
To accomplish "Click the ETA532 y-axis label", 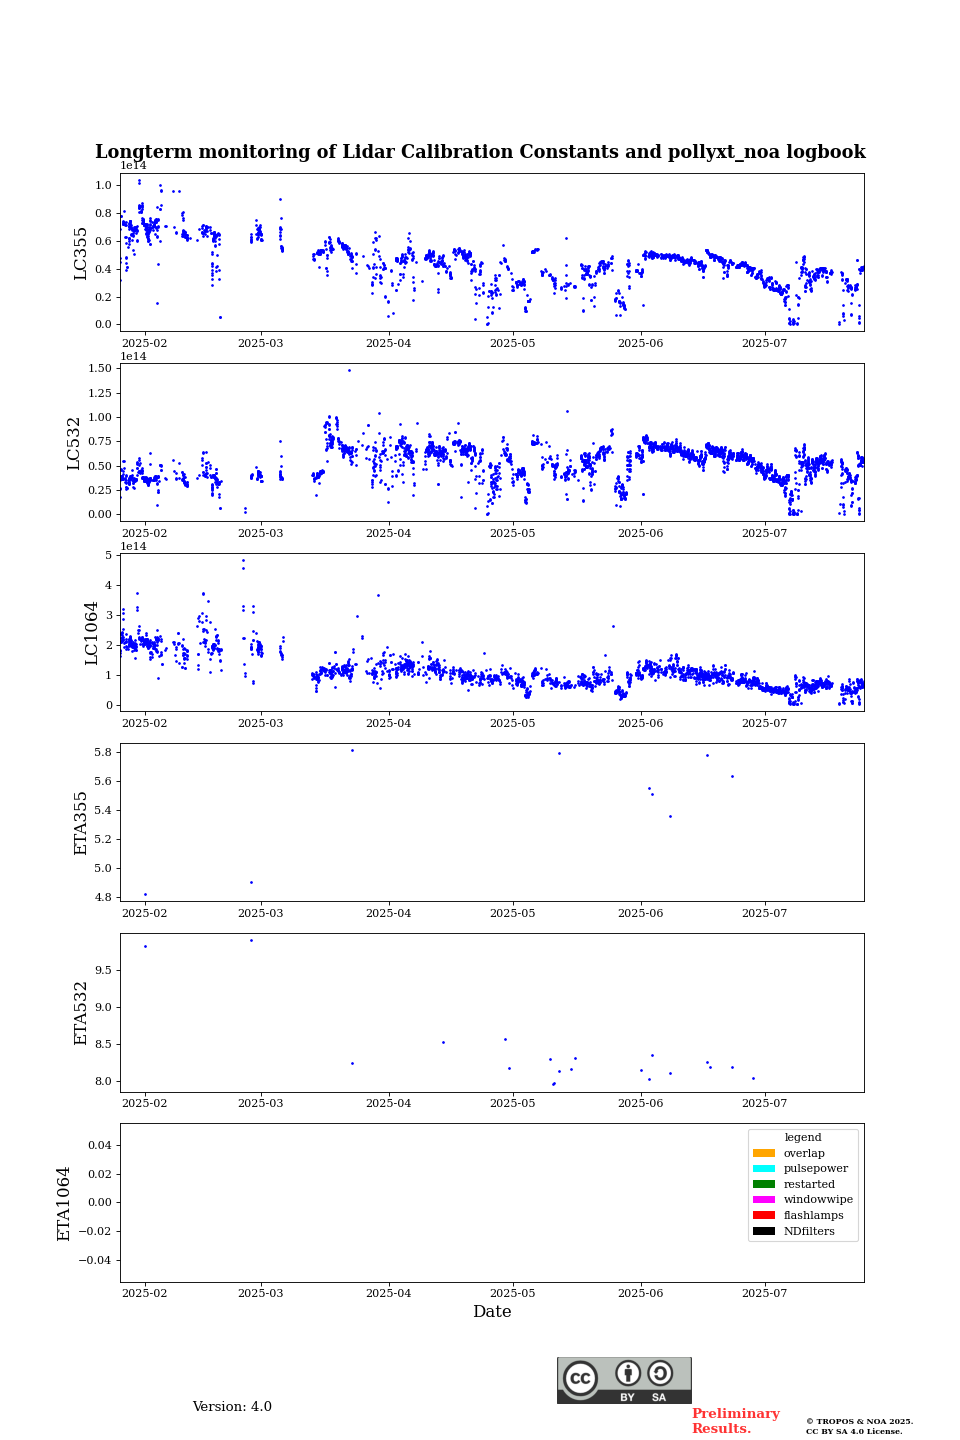I will click(81, 1013).
